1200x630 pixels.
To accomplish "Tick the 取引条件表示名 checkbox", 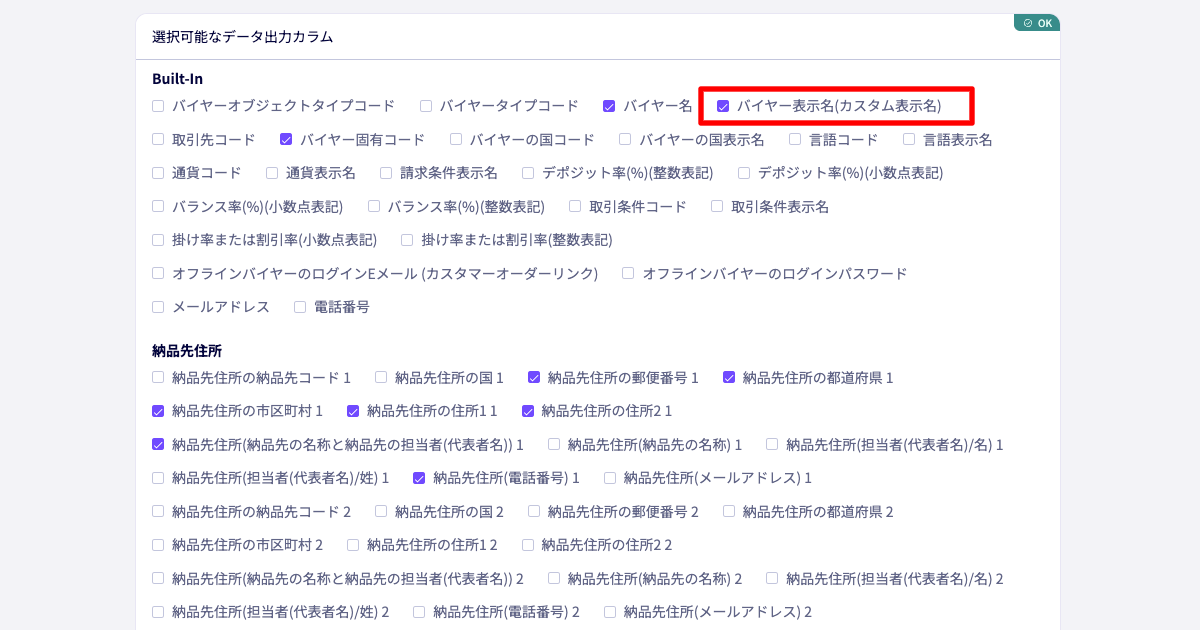I will (717, 206).
